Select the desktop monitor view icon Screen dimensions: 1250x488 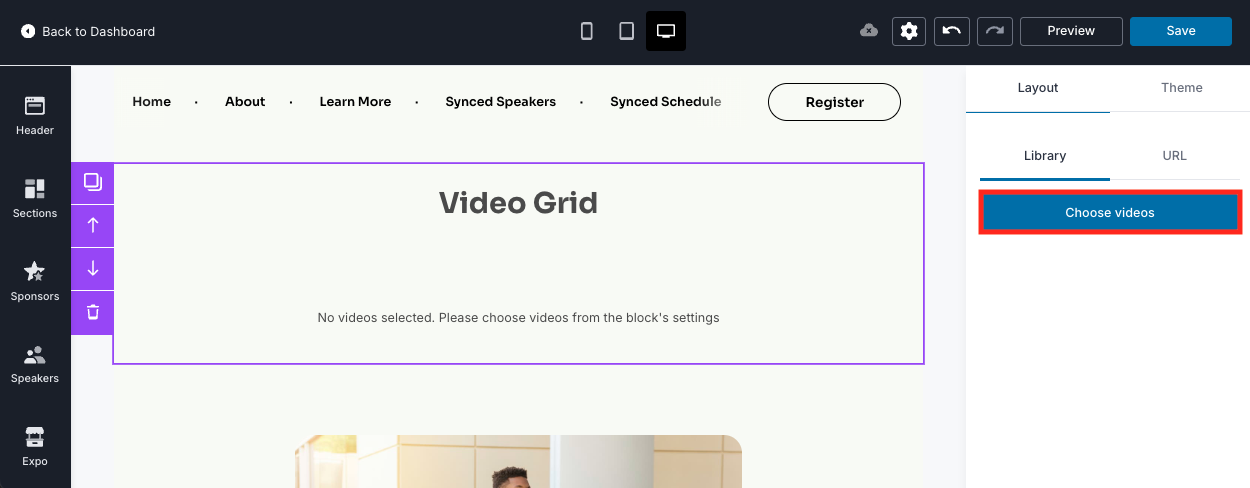[x=666, y=31]
